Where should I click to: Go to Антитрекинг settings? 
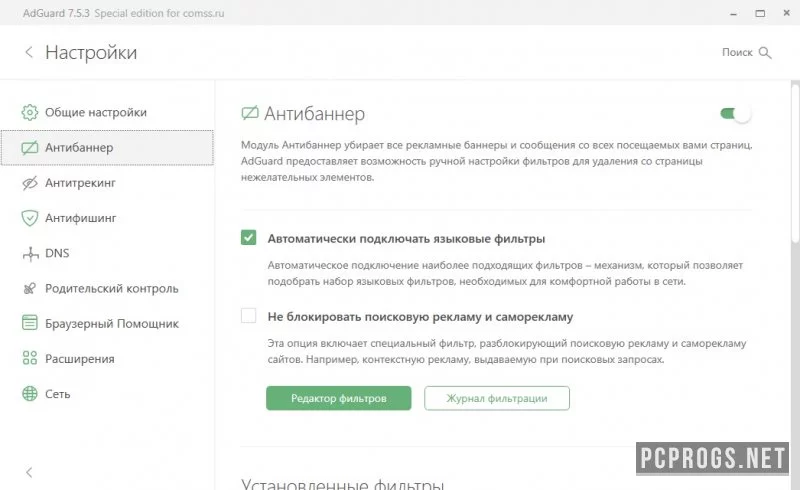pos(107,183)
